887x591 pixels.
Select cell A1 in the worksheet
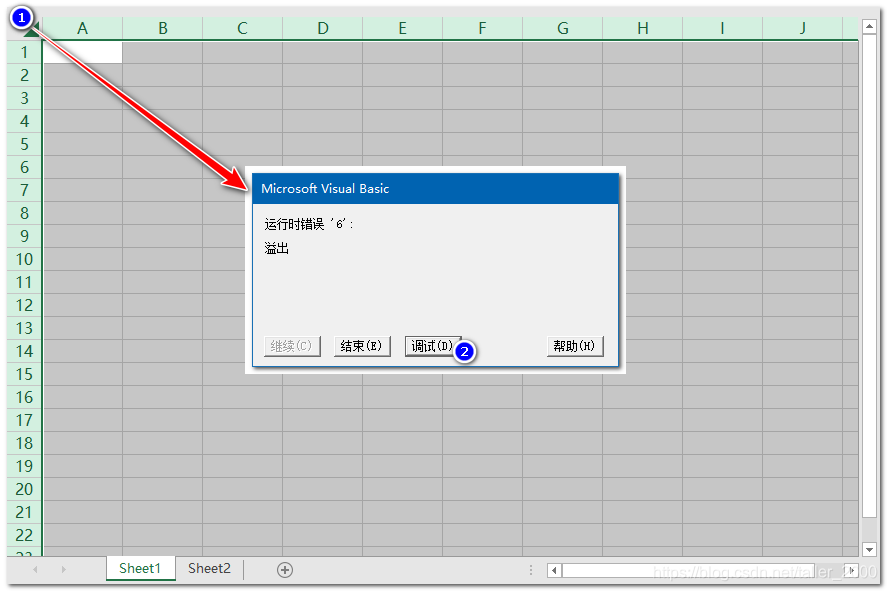pyautogui.click(x=82, y=51)
